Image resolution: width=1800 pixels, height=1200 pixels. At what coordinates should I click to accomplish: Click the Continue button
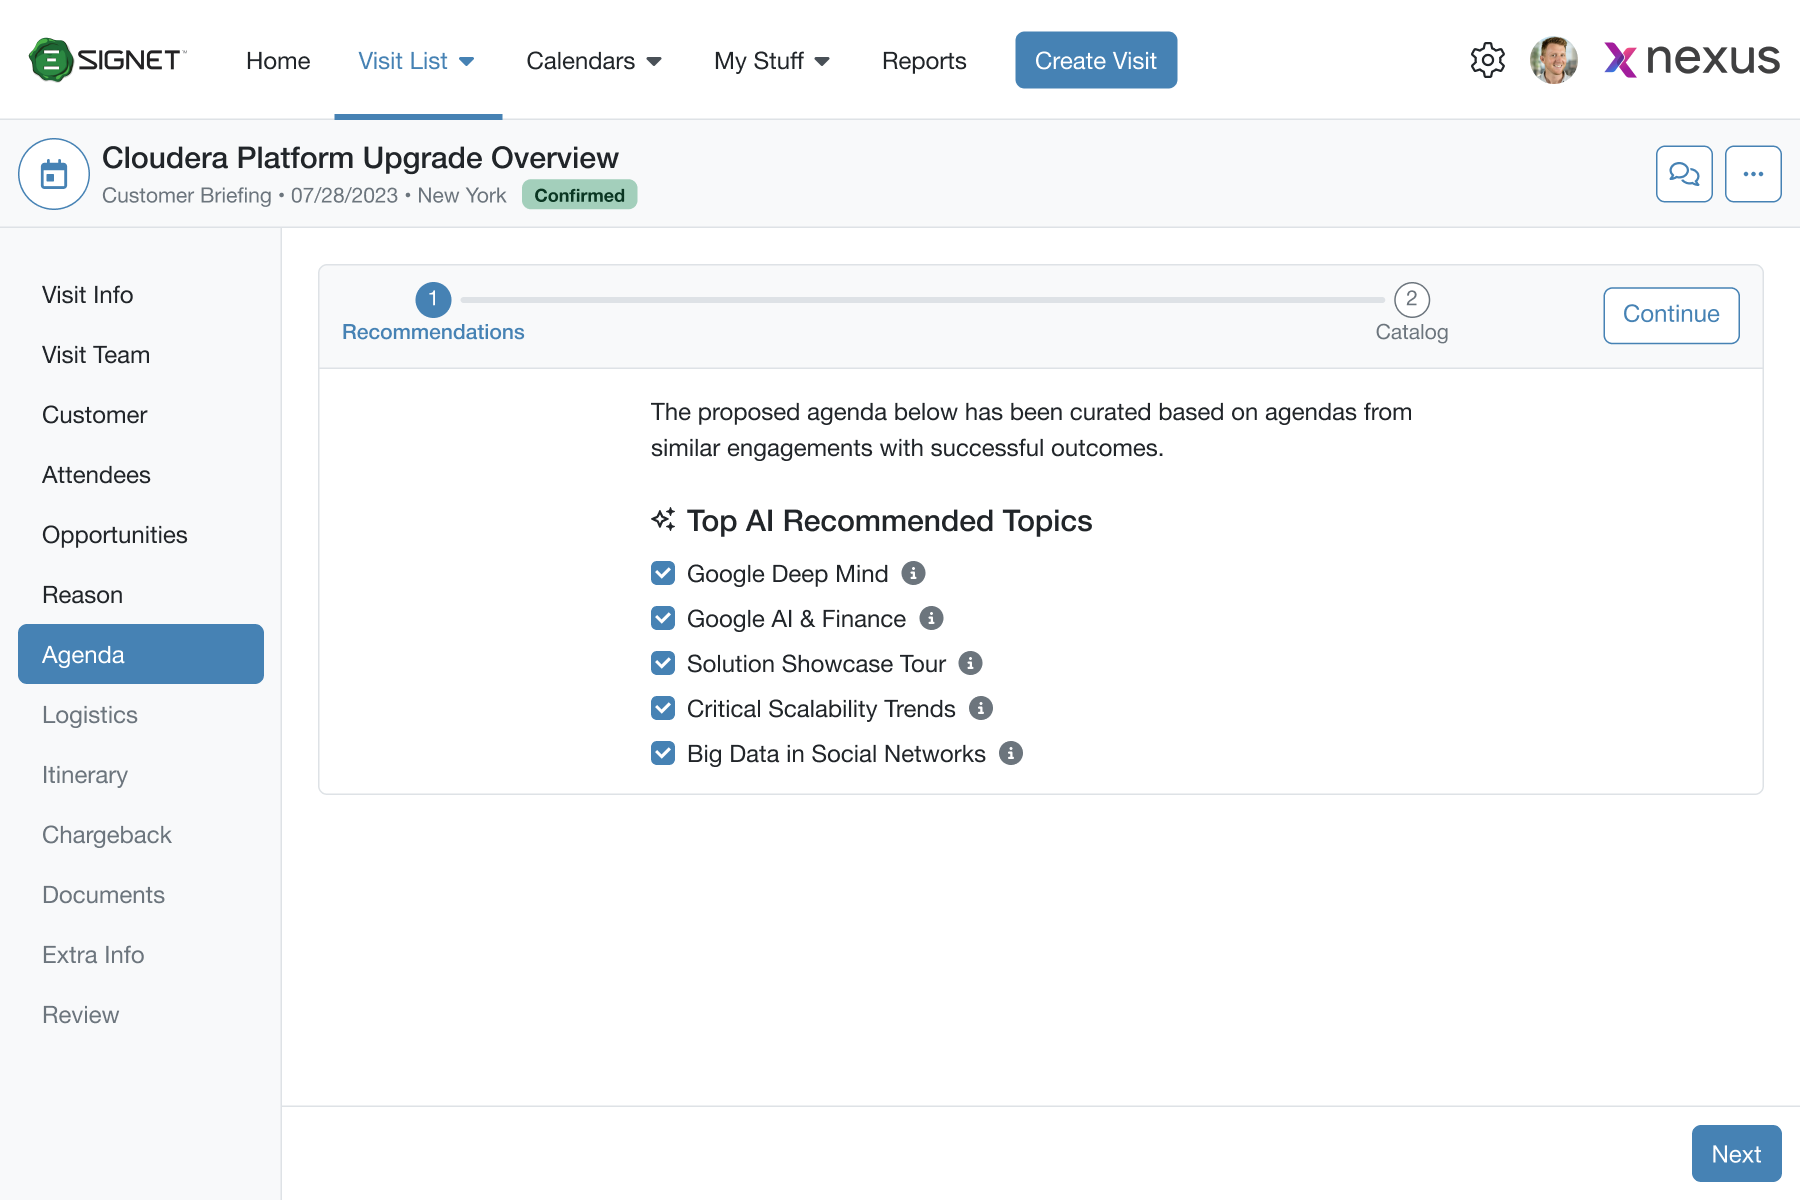pyautogui.click(x=1671, y=315)
